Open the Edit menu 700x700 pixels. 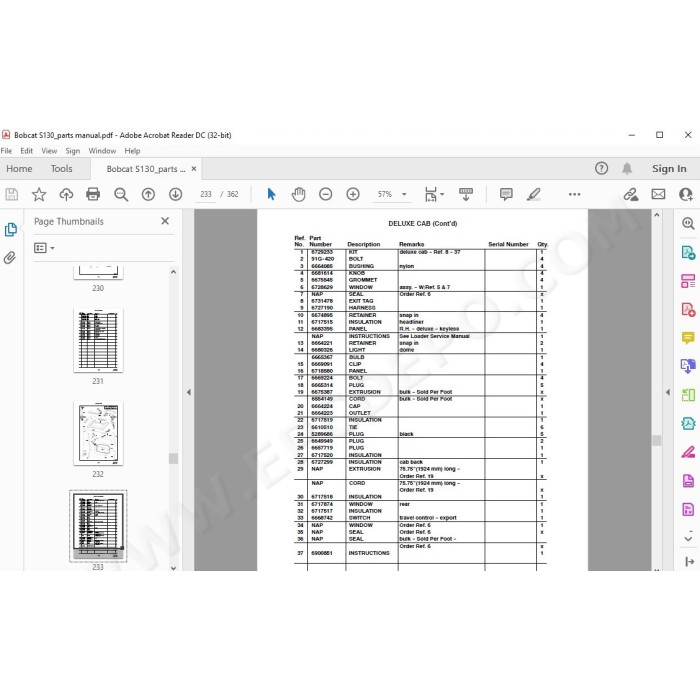26,151
